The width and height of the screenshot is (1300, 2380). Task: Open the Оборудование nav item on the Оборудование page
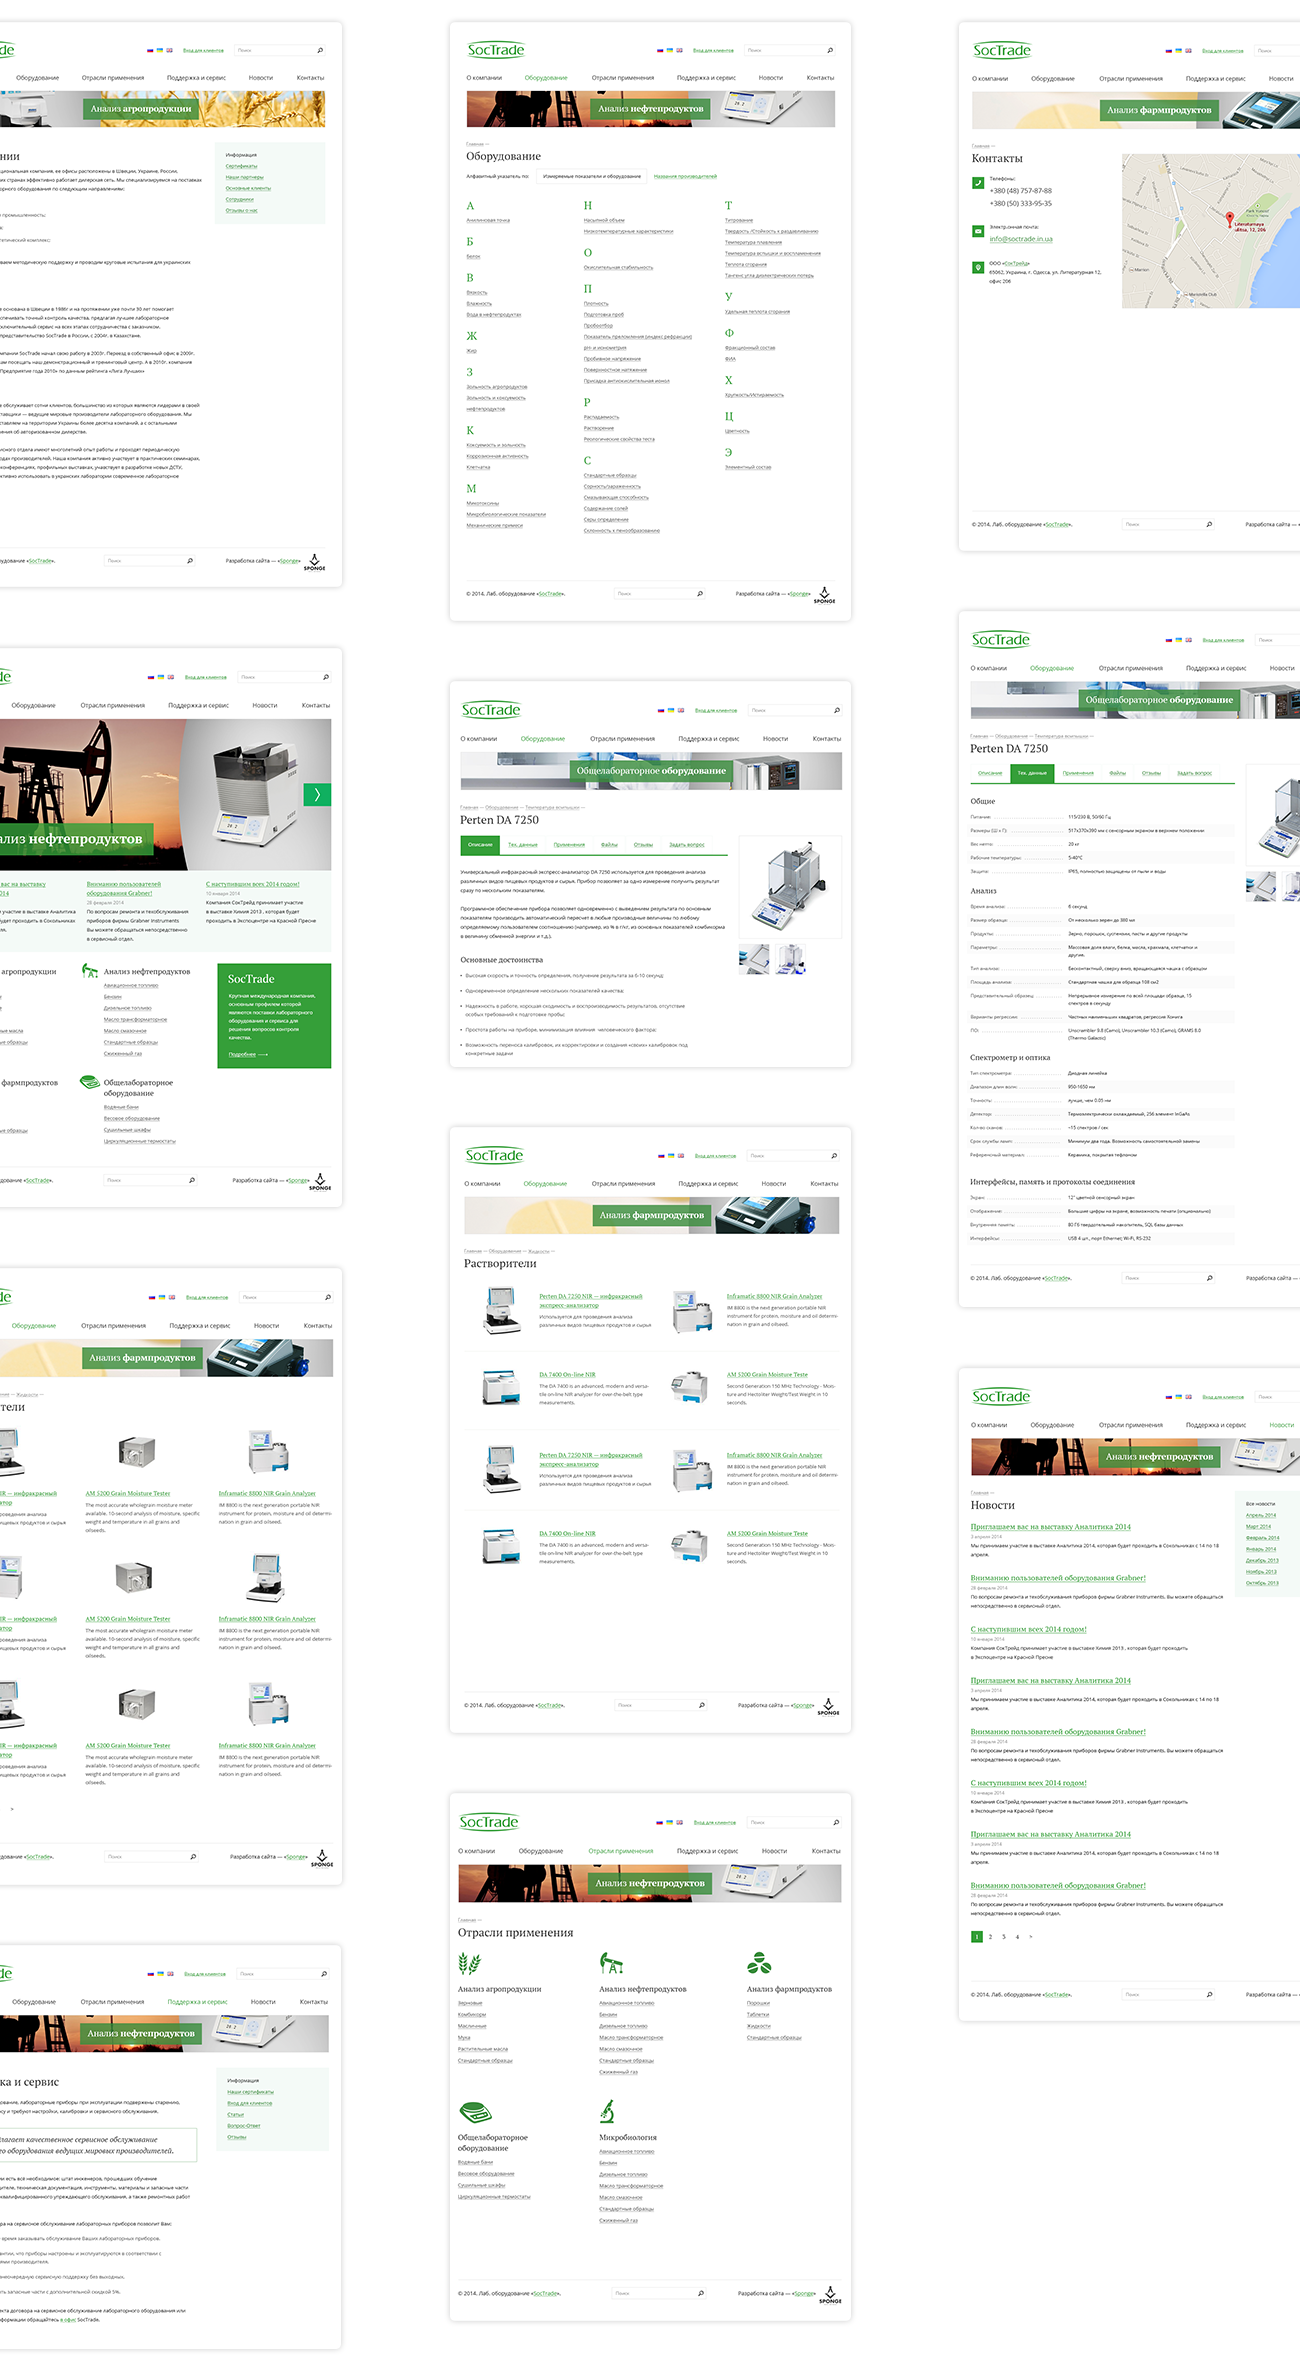coord(546,78)
